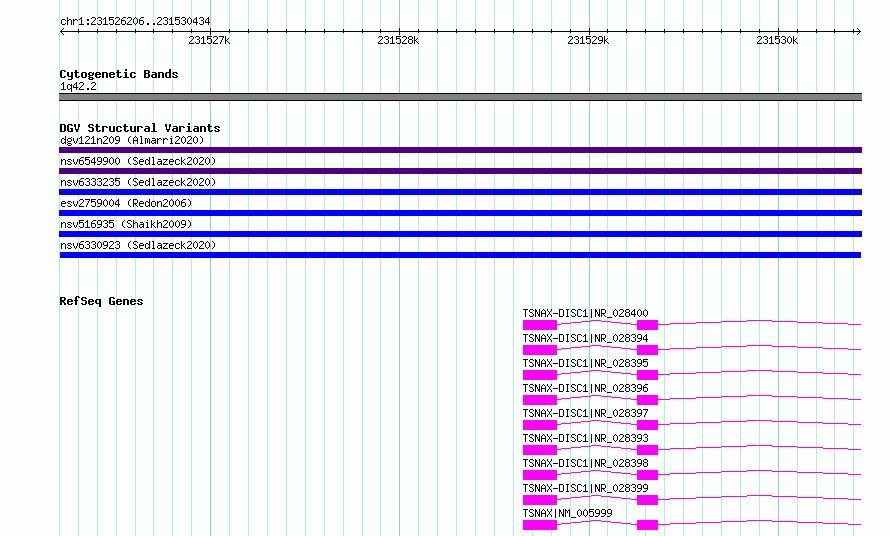
Task: Click the second exon block of TSNAX NM_005999
Action: coord(647,525)
